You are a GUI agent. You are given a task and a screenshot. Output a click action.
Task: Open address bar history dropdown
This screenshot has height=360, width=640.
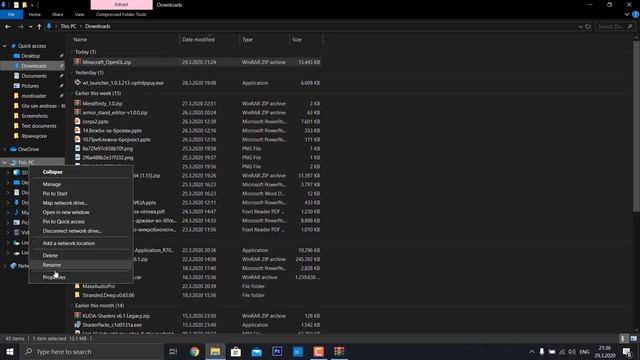point(580,27)
